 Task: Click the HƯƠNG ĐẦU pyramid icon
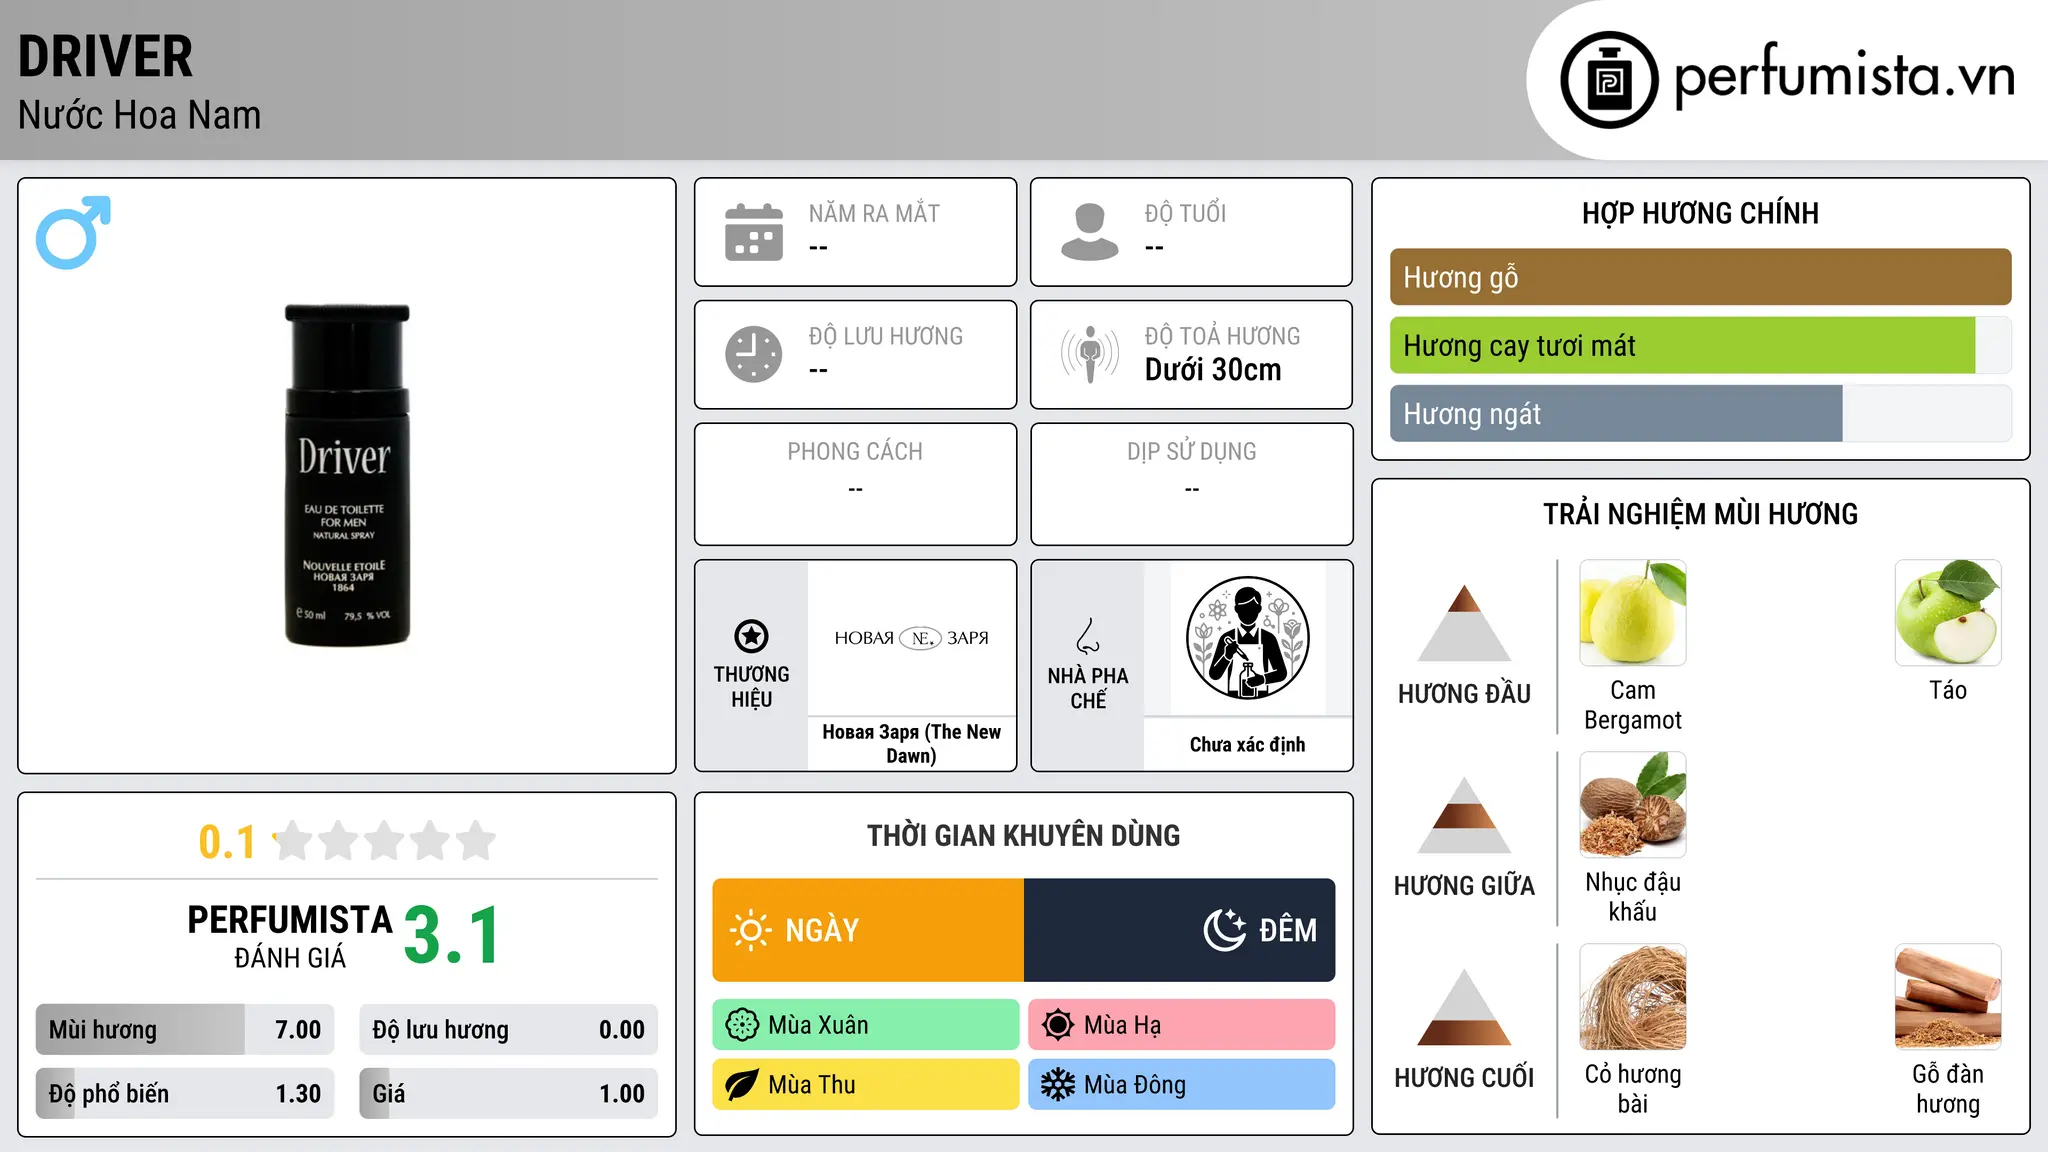(x=1464, y=623)
